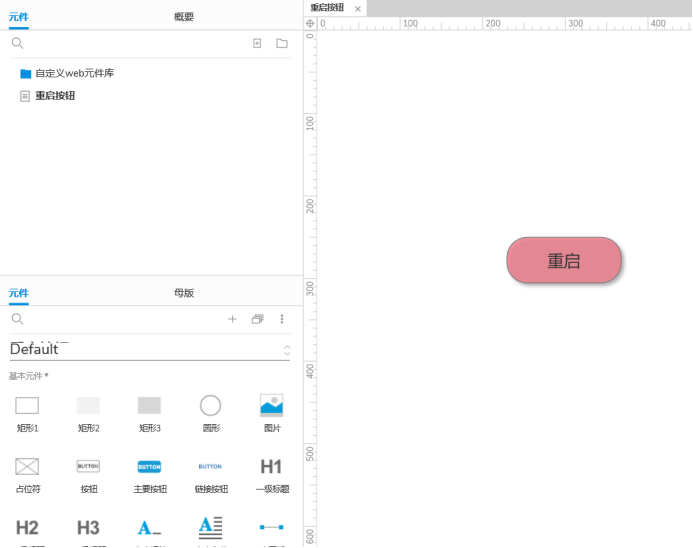Pick the 按钮 button widget
The image size is (693, 548).
pos(88,475)
